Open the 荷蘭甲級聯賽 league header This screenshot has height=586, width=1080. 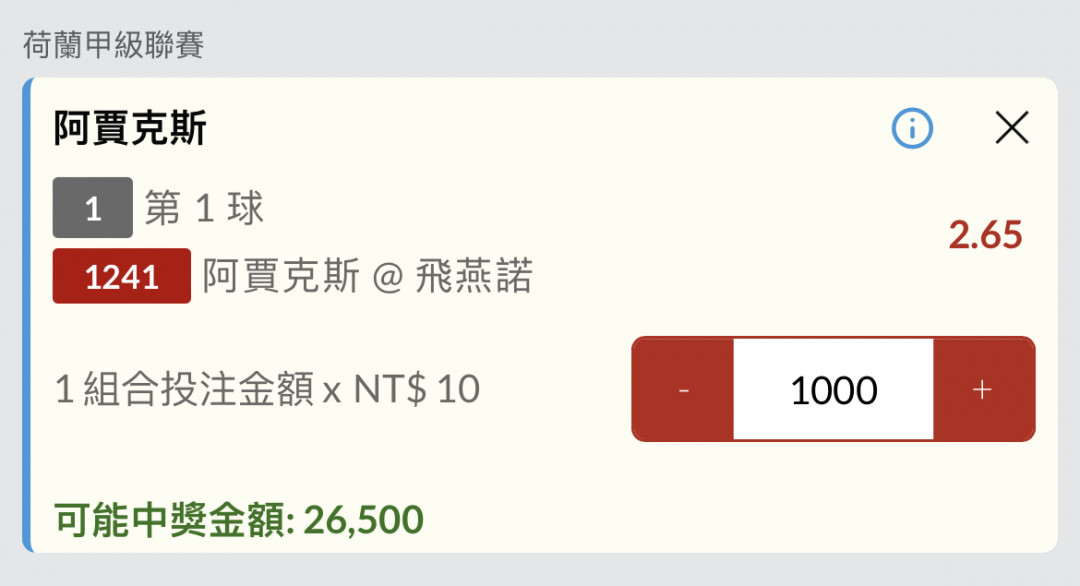pyautogui.click(x=113, y=45)
